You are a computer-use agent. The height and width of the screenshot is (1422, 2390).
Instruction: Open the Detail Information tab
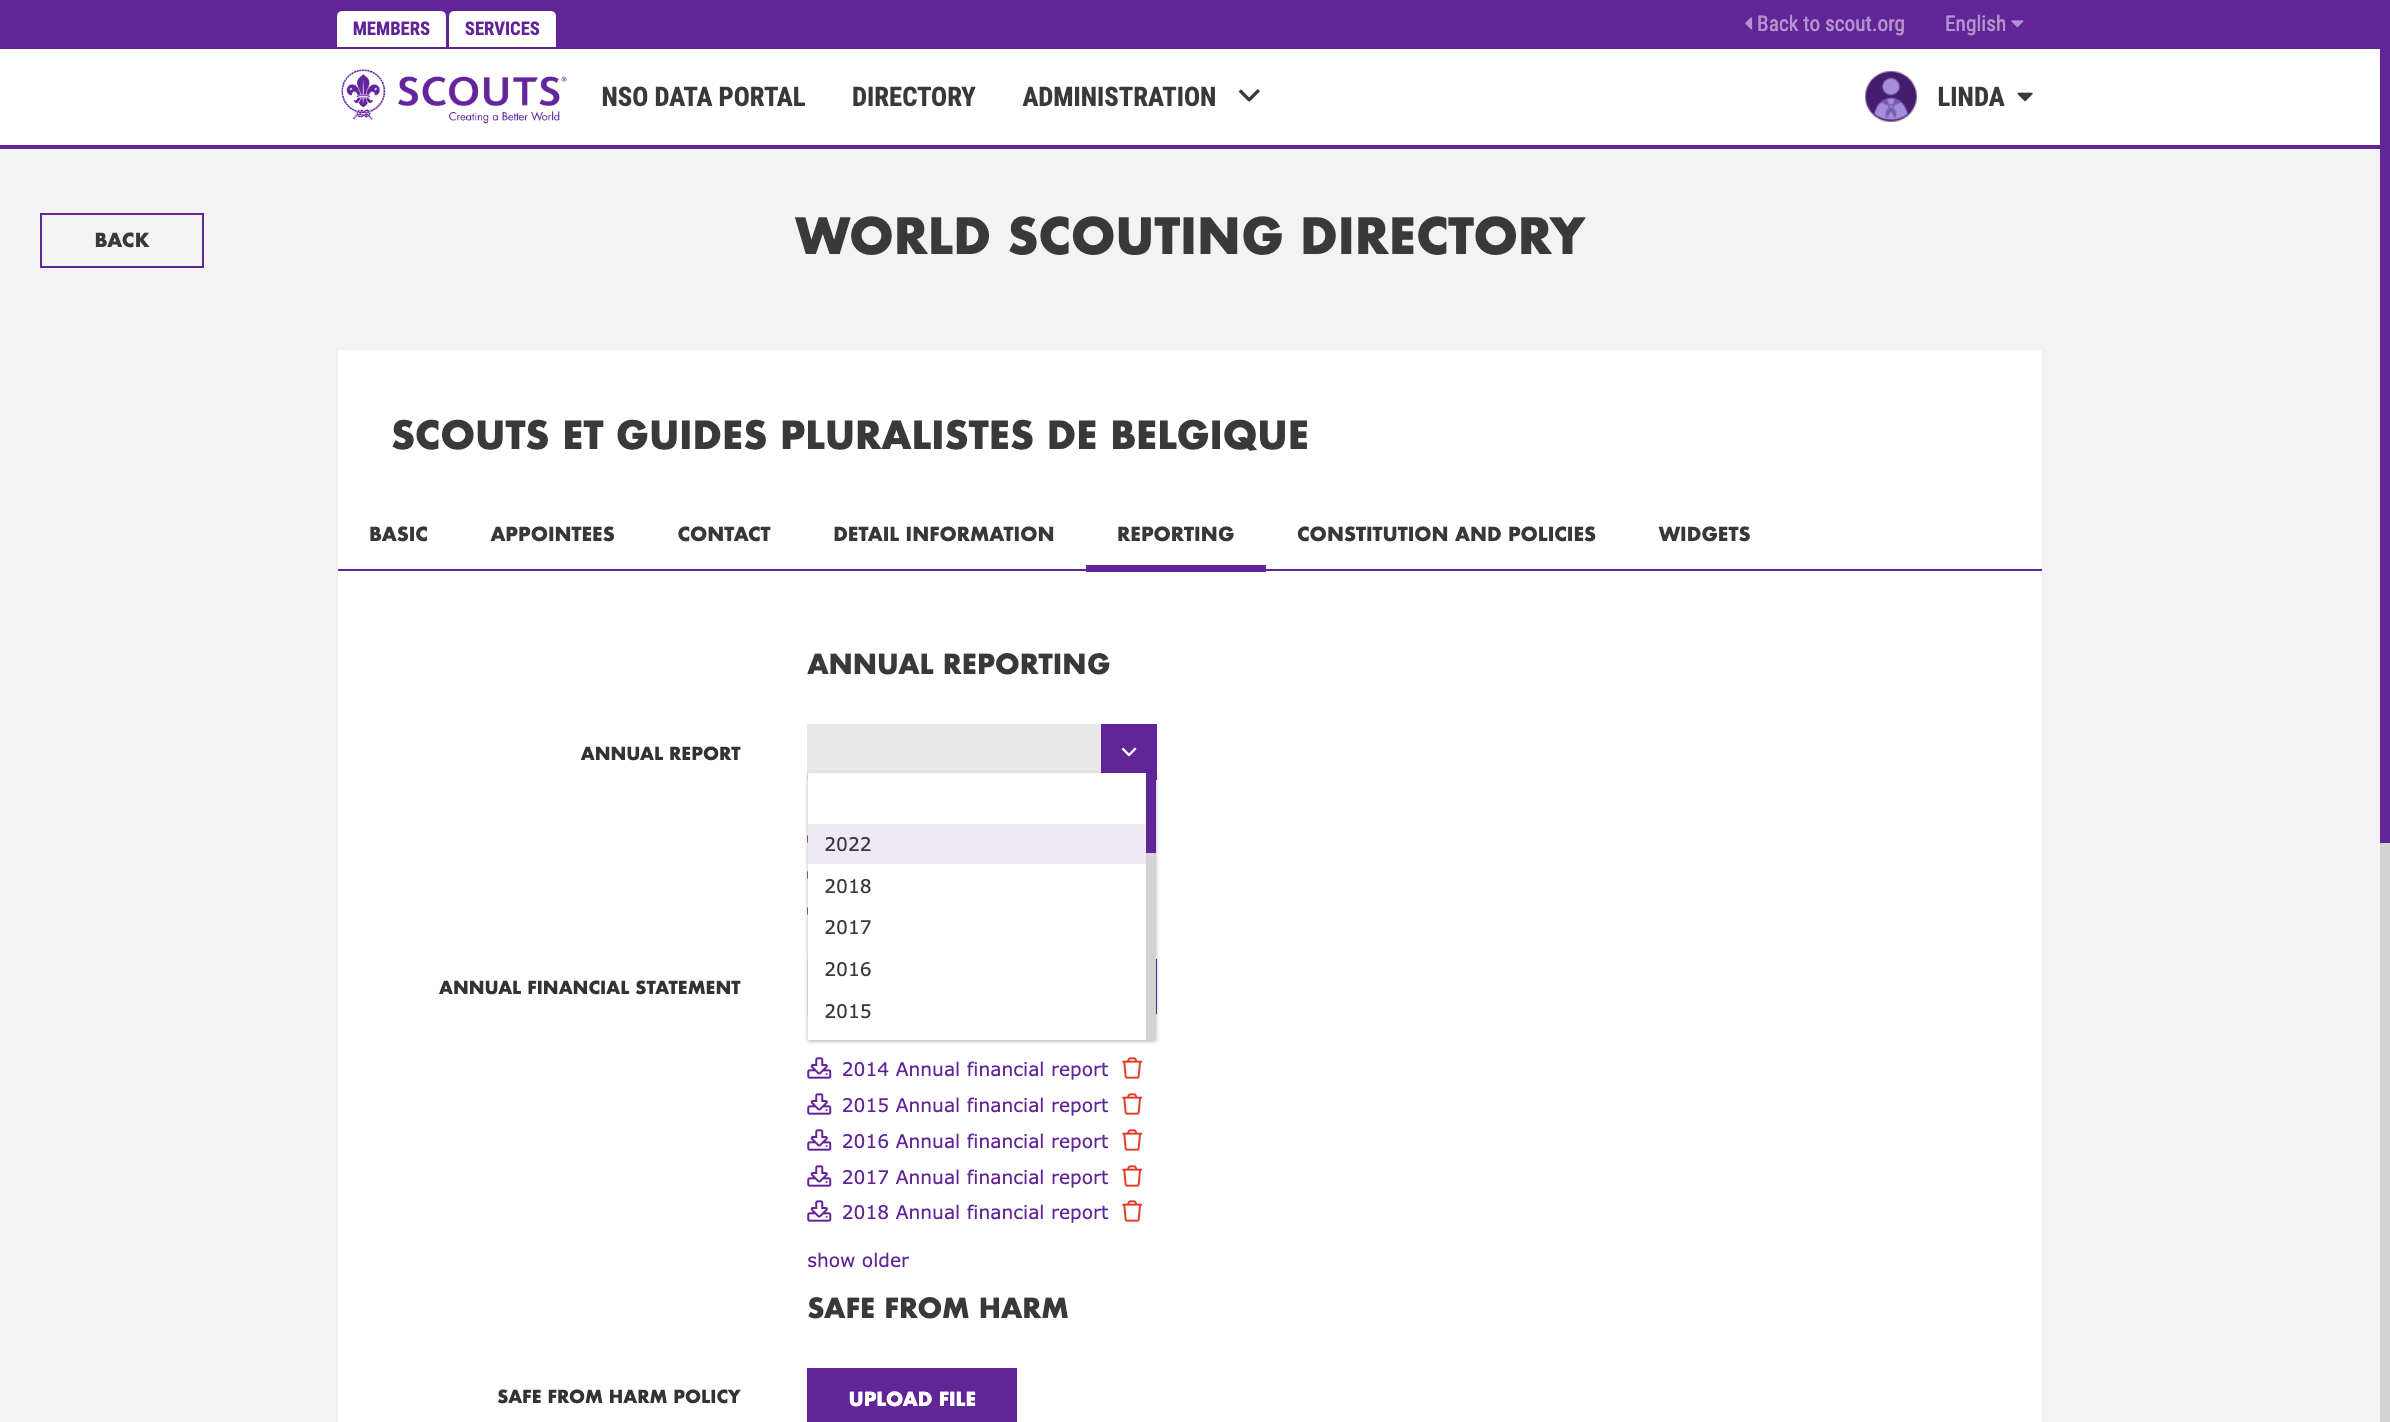tap(943, 534)
